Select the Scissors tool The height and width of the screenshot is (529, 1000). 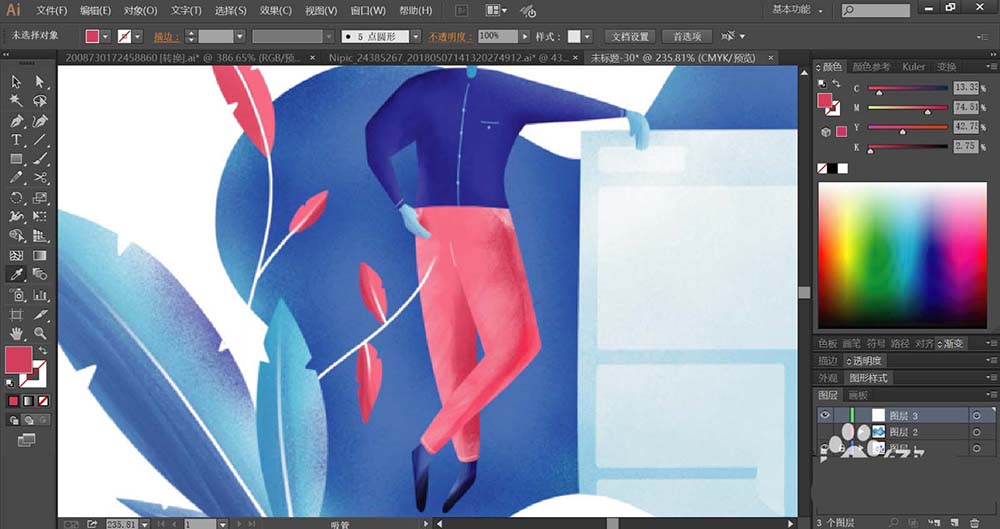(x=40, y=178)
